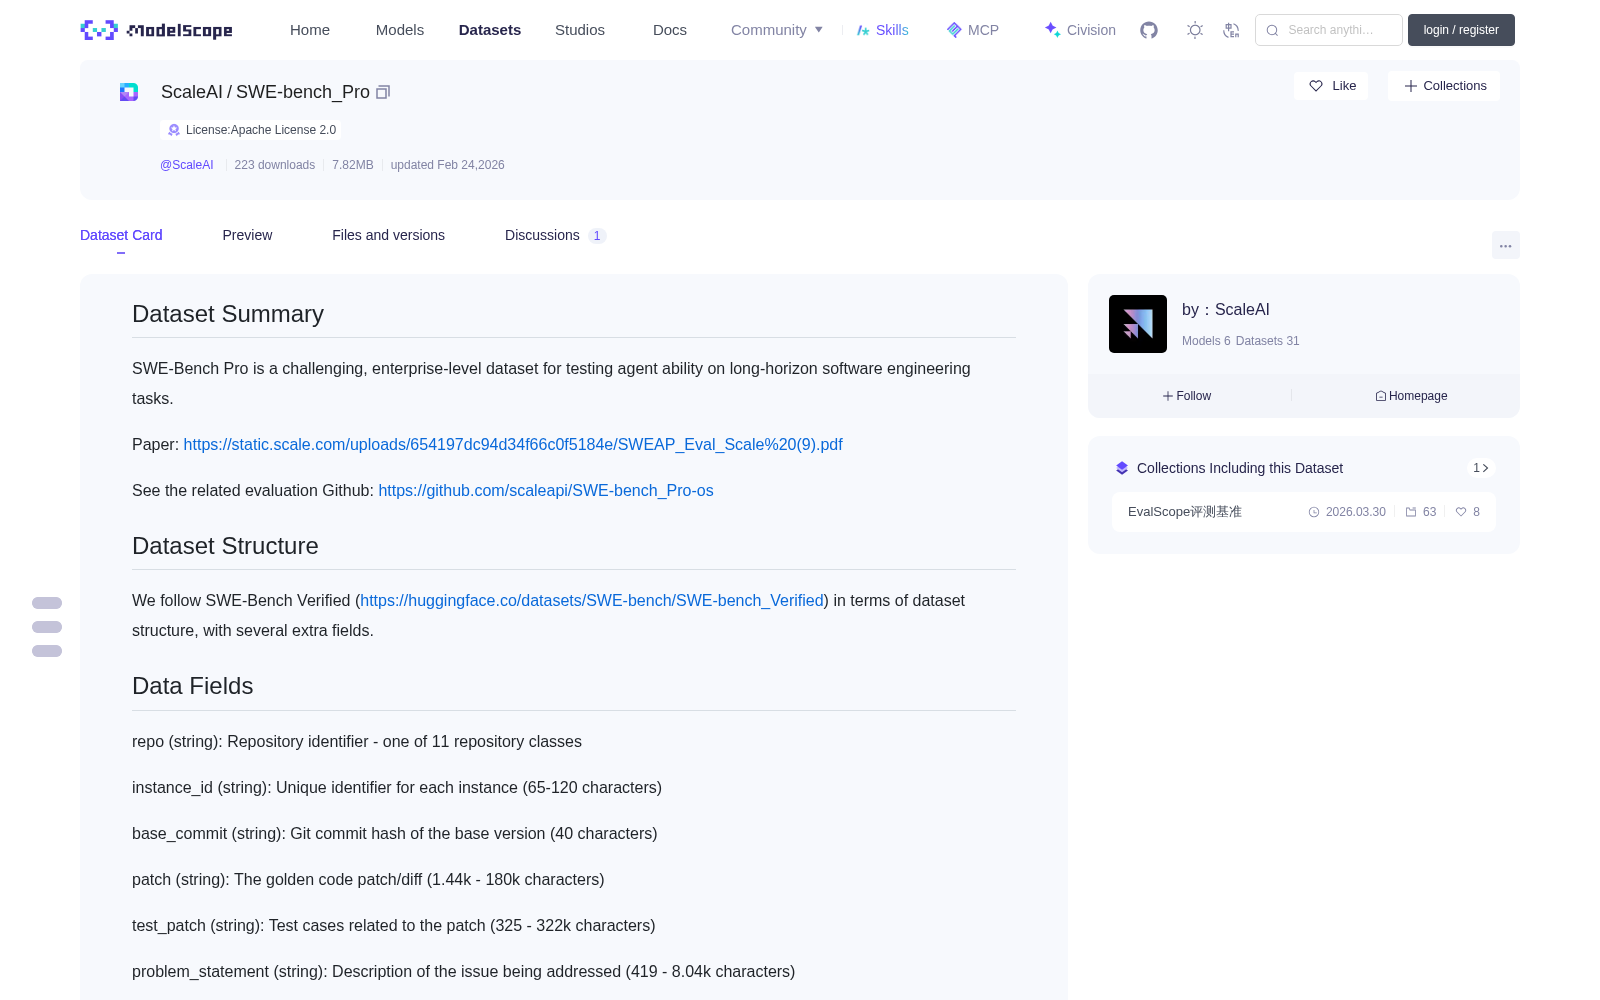Screen dimensions: 1600x1000
Task: Expand the Community dropdown menu
Action: tap(777, 30)
